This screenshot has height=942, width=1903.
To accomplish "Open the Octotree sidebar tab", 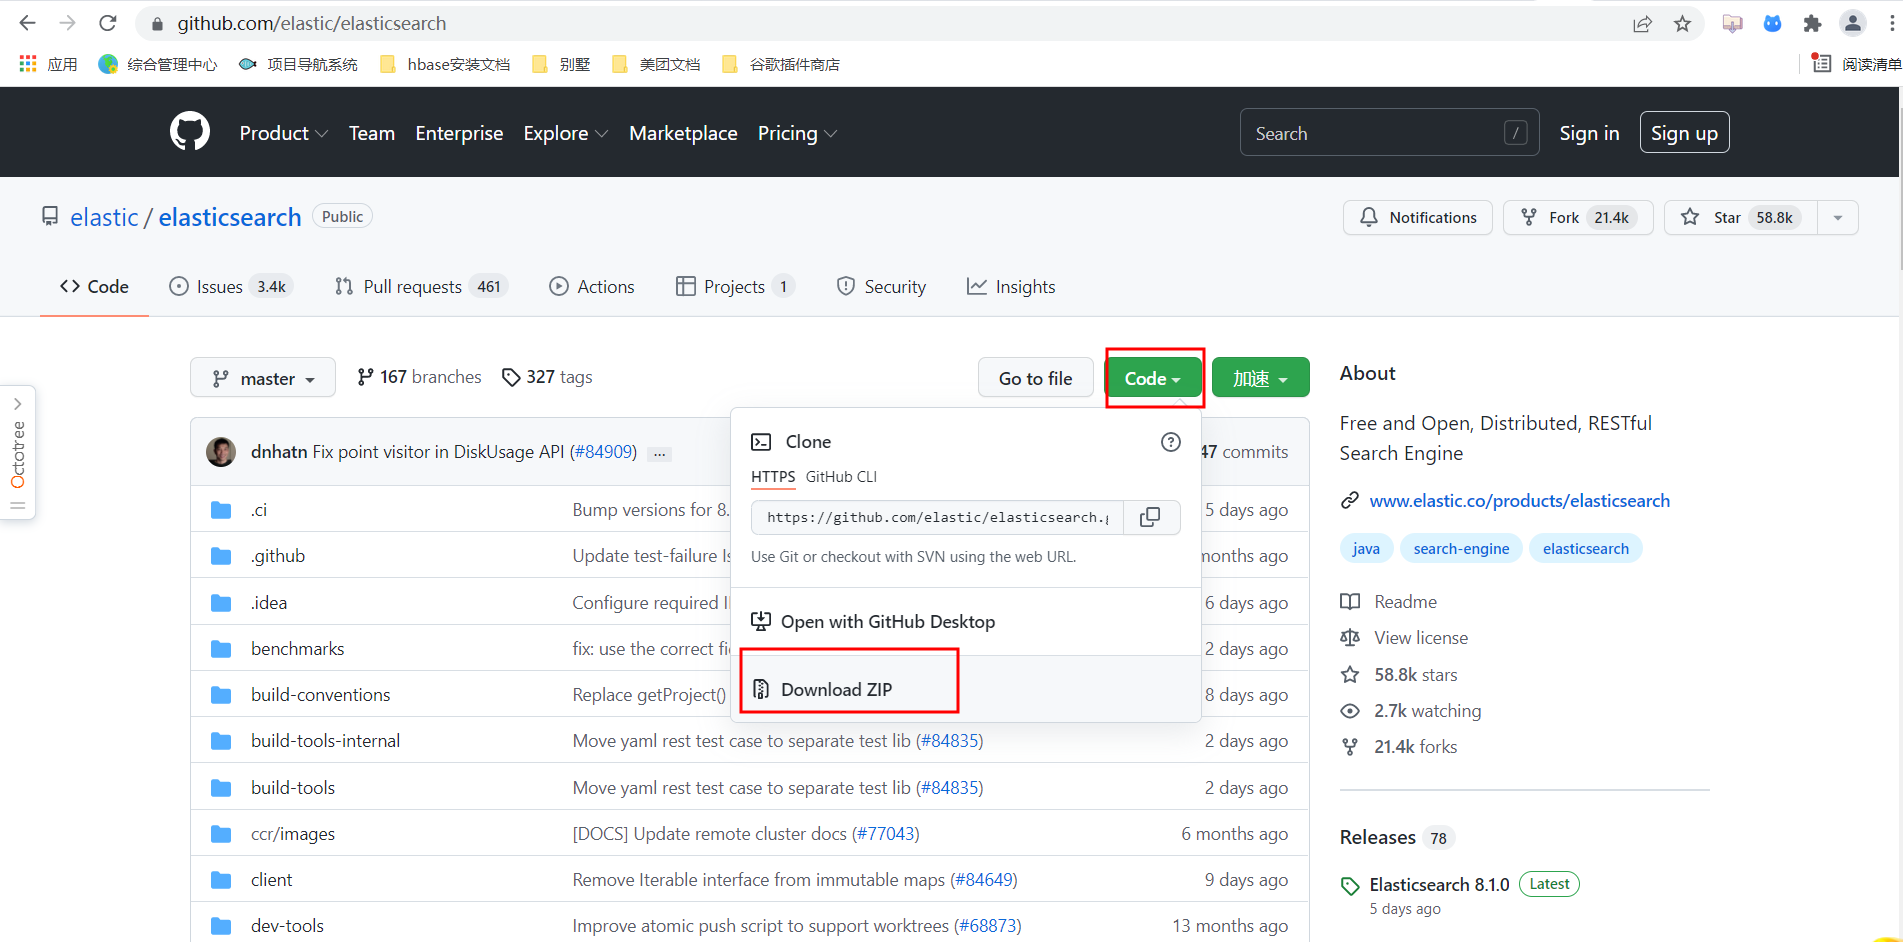I will point(18,453).
